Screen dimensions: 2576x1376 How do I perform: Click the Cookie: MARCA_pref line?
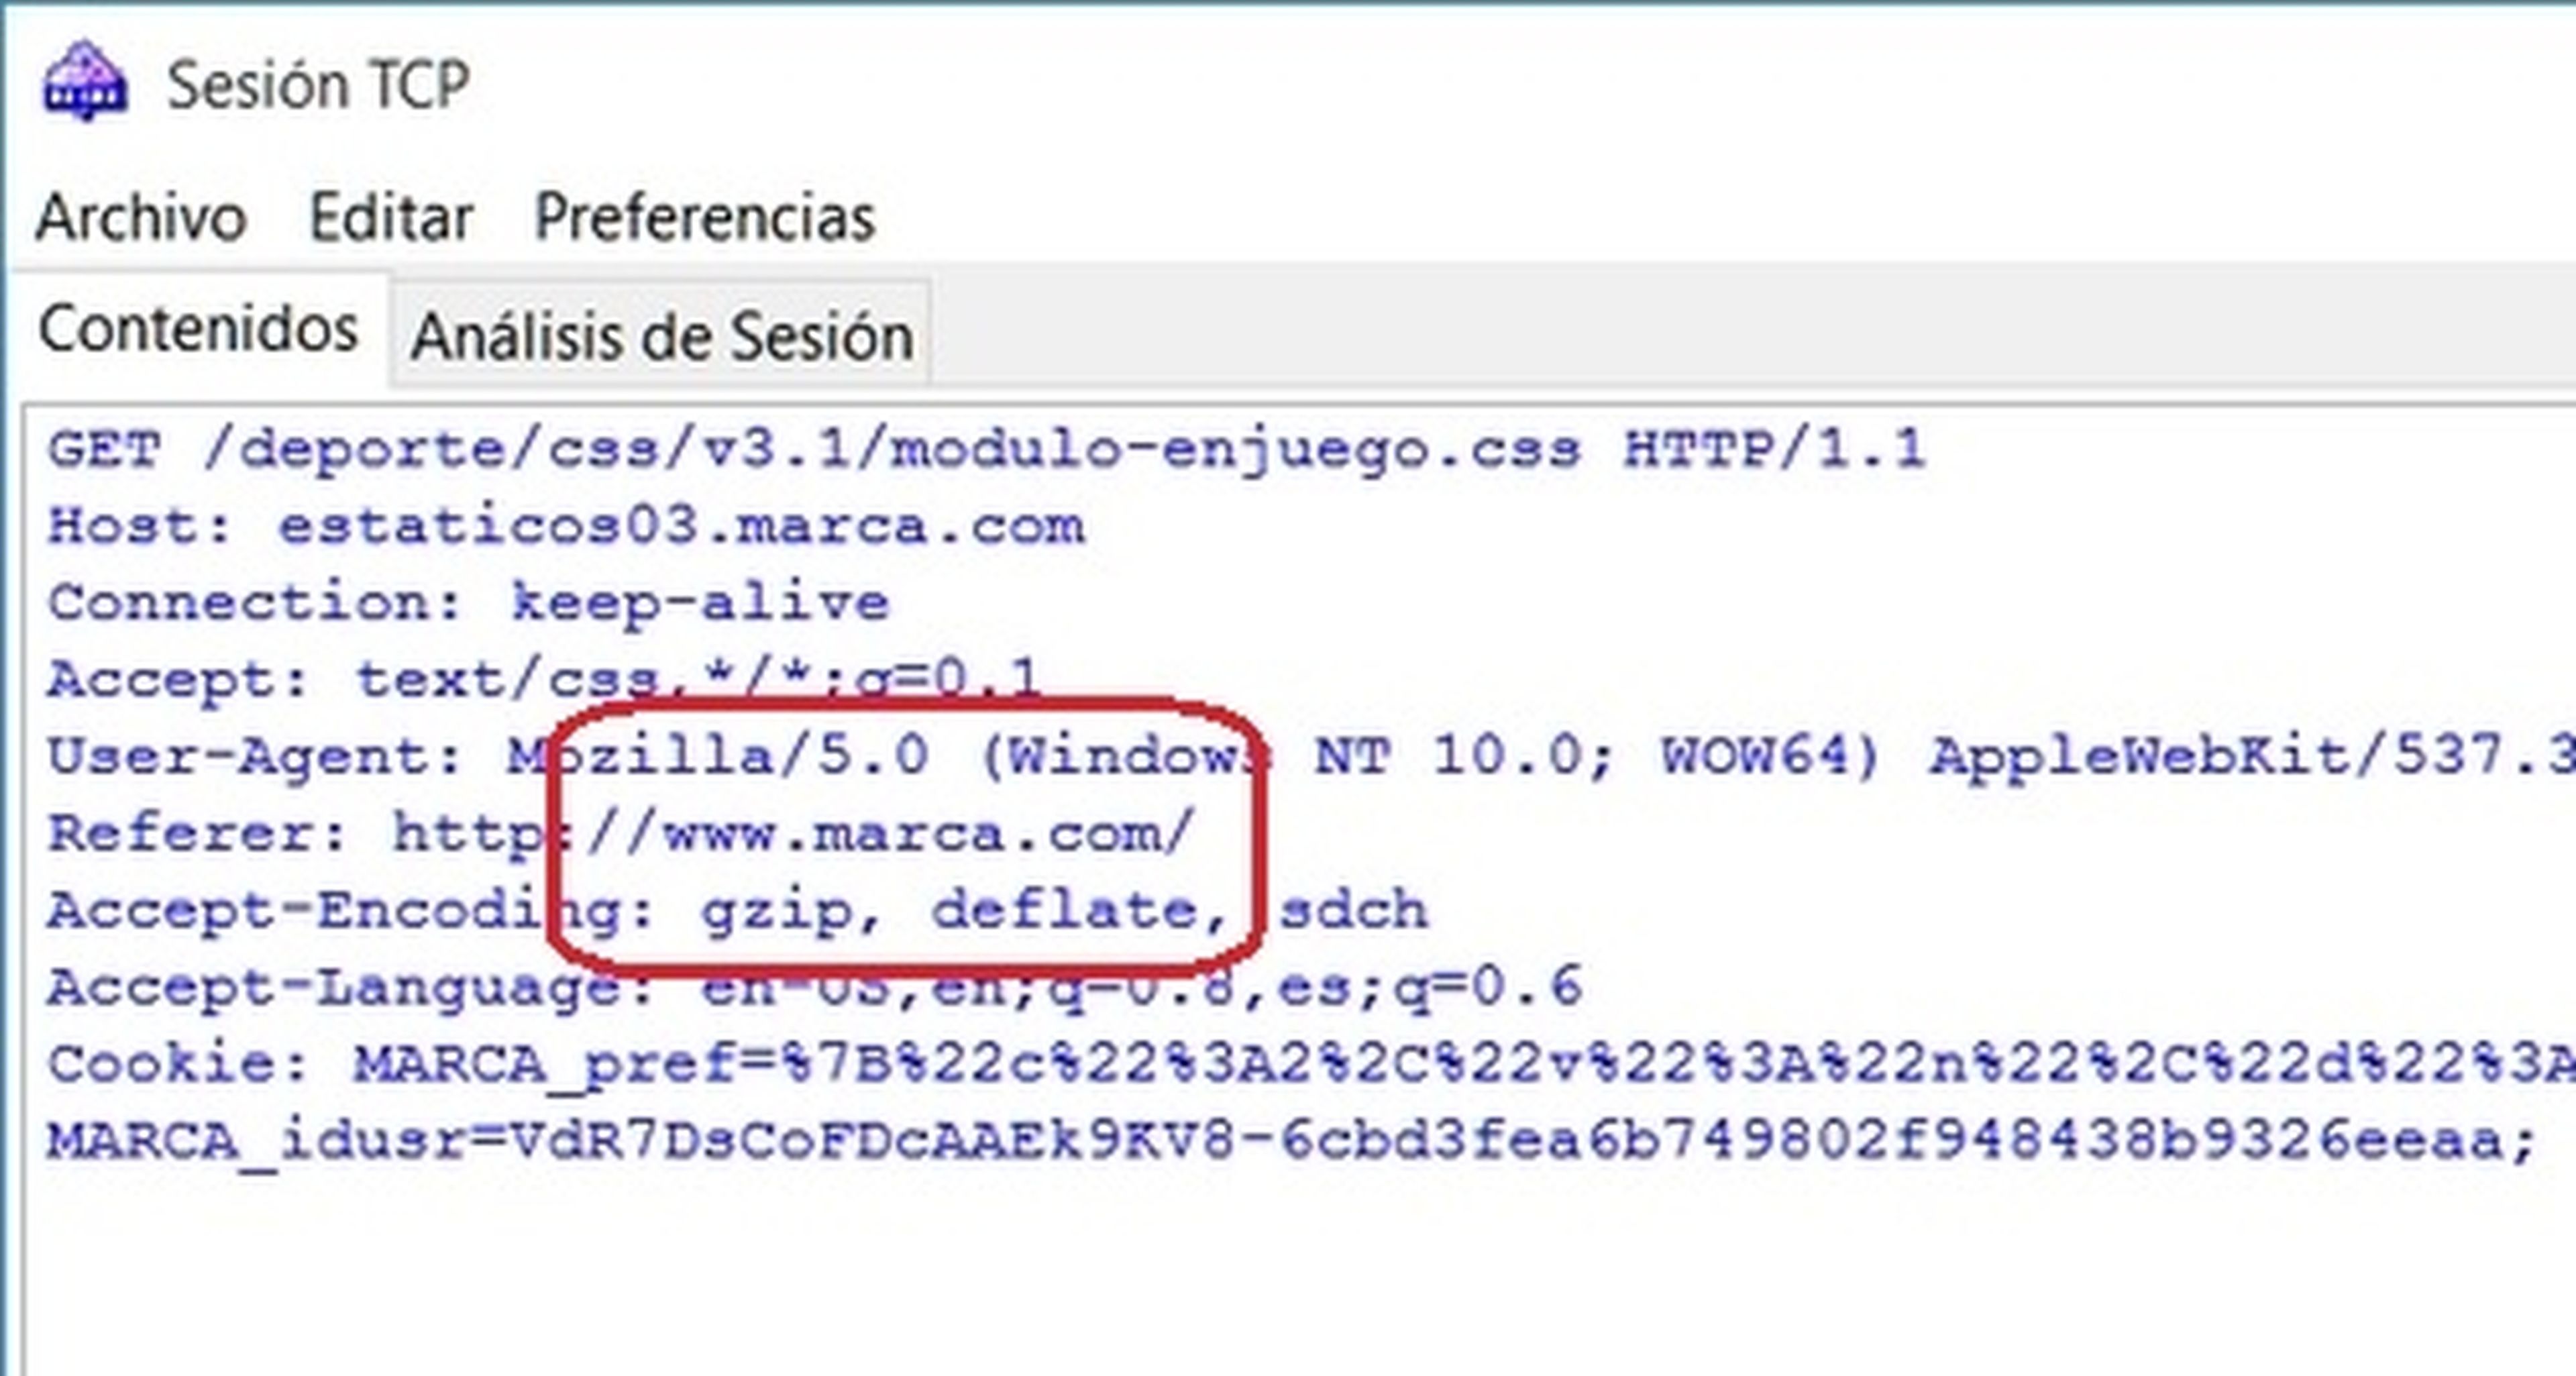[1310, 1064]
